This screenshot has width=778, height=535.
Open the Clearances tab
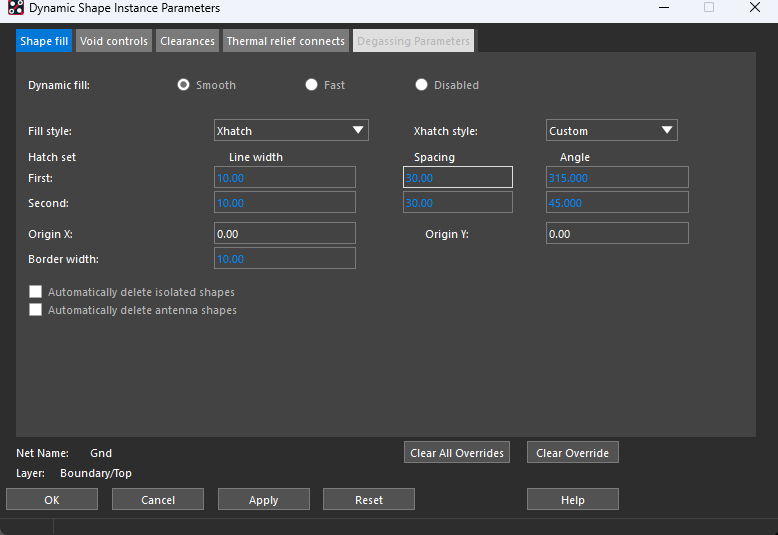pos(187,41)
